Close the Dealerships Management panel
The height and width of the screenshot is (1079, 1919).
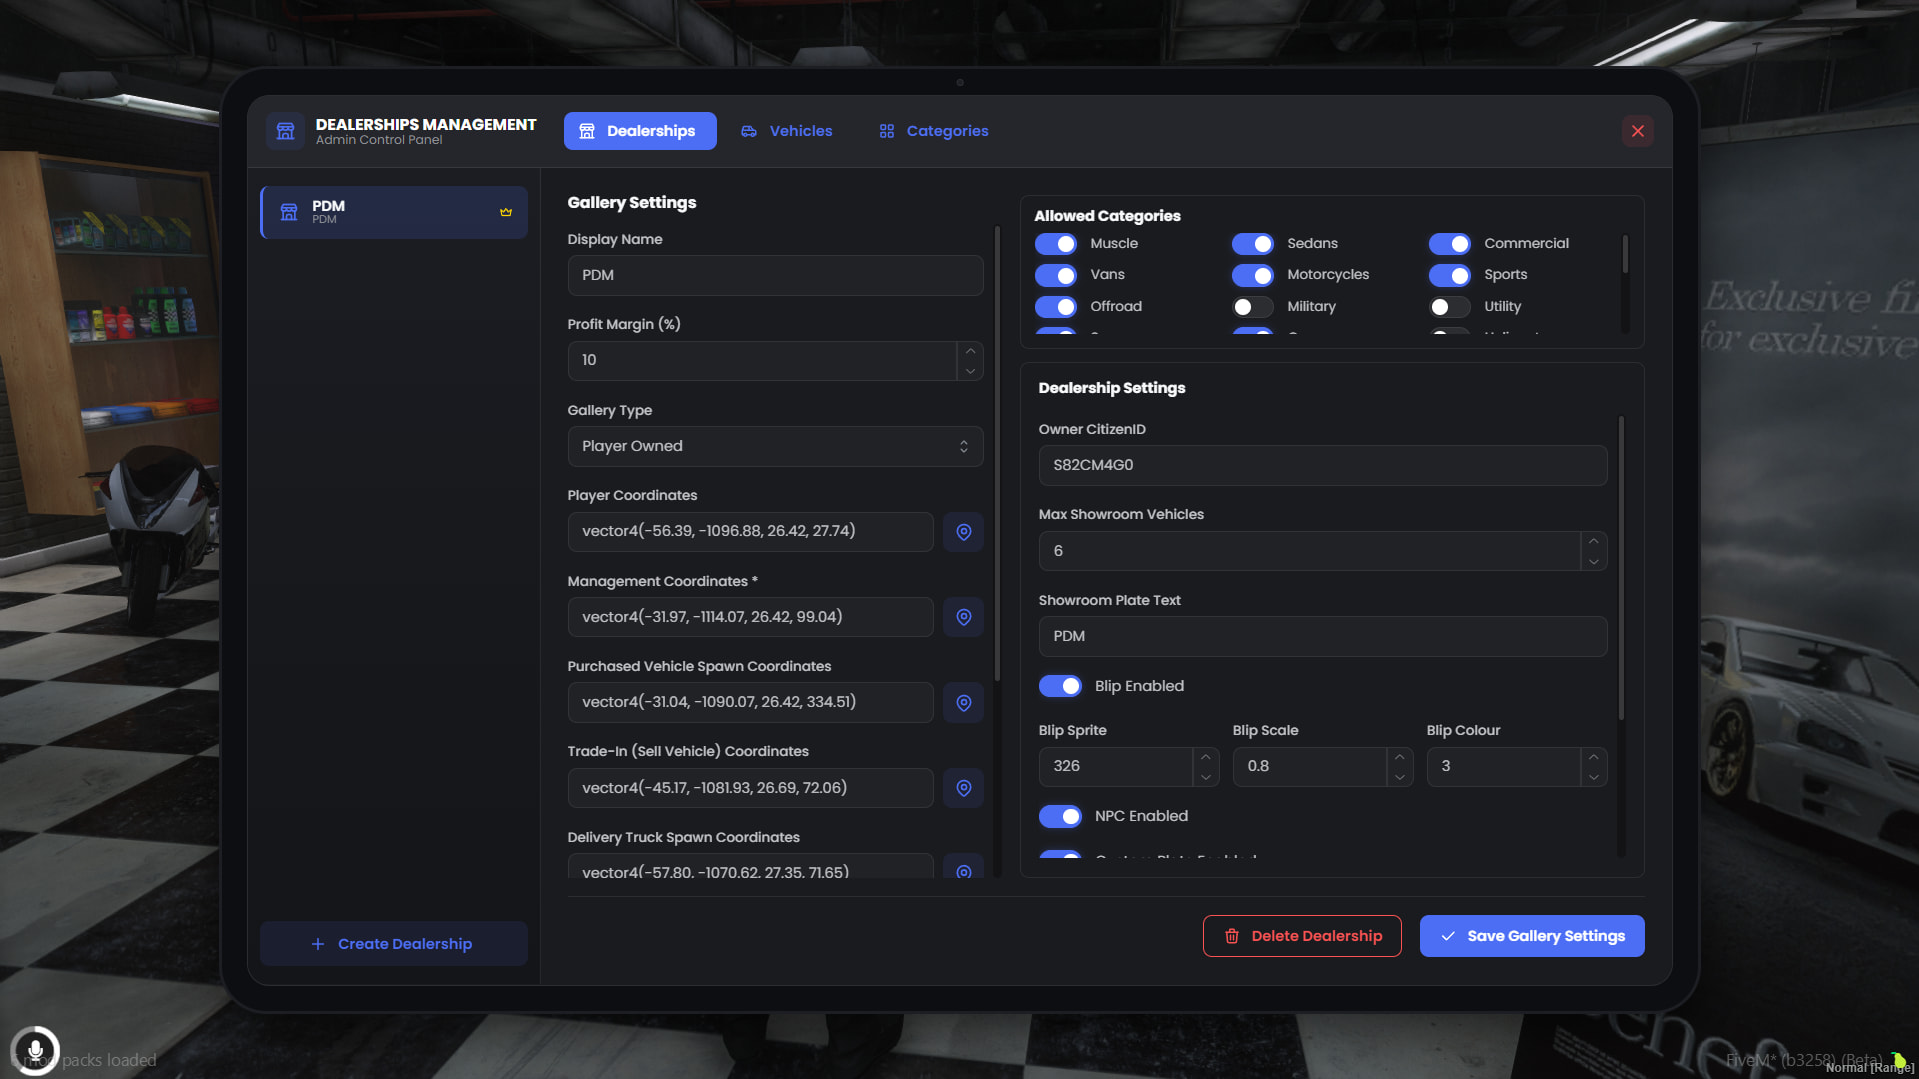point(1638,131)
